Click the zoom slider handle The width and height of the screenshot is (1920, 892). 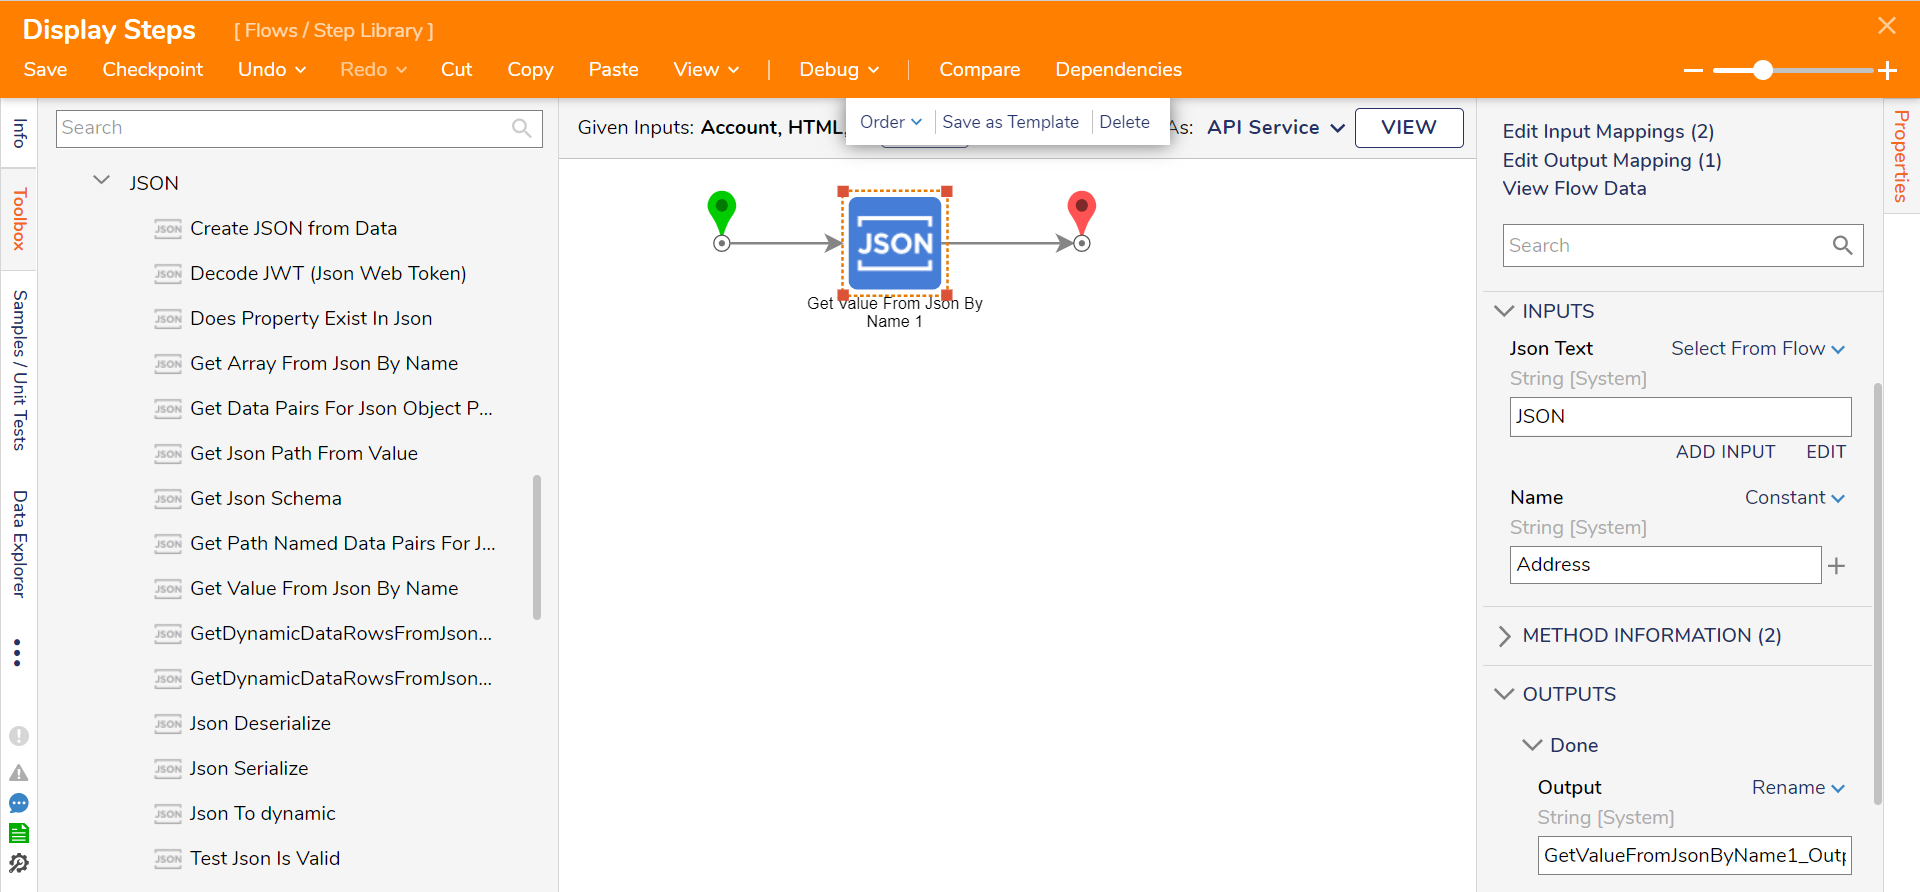1762,70
